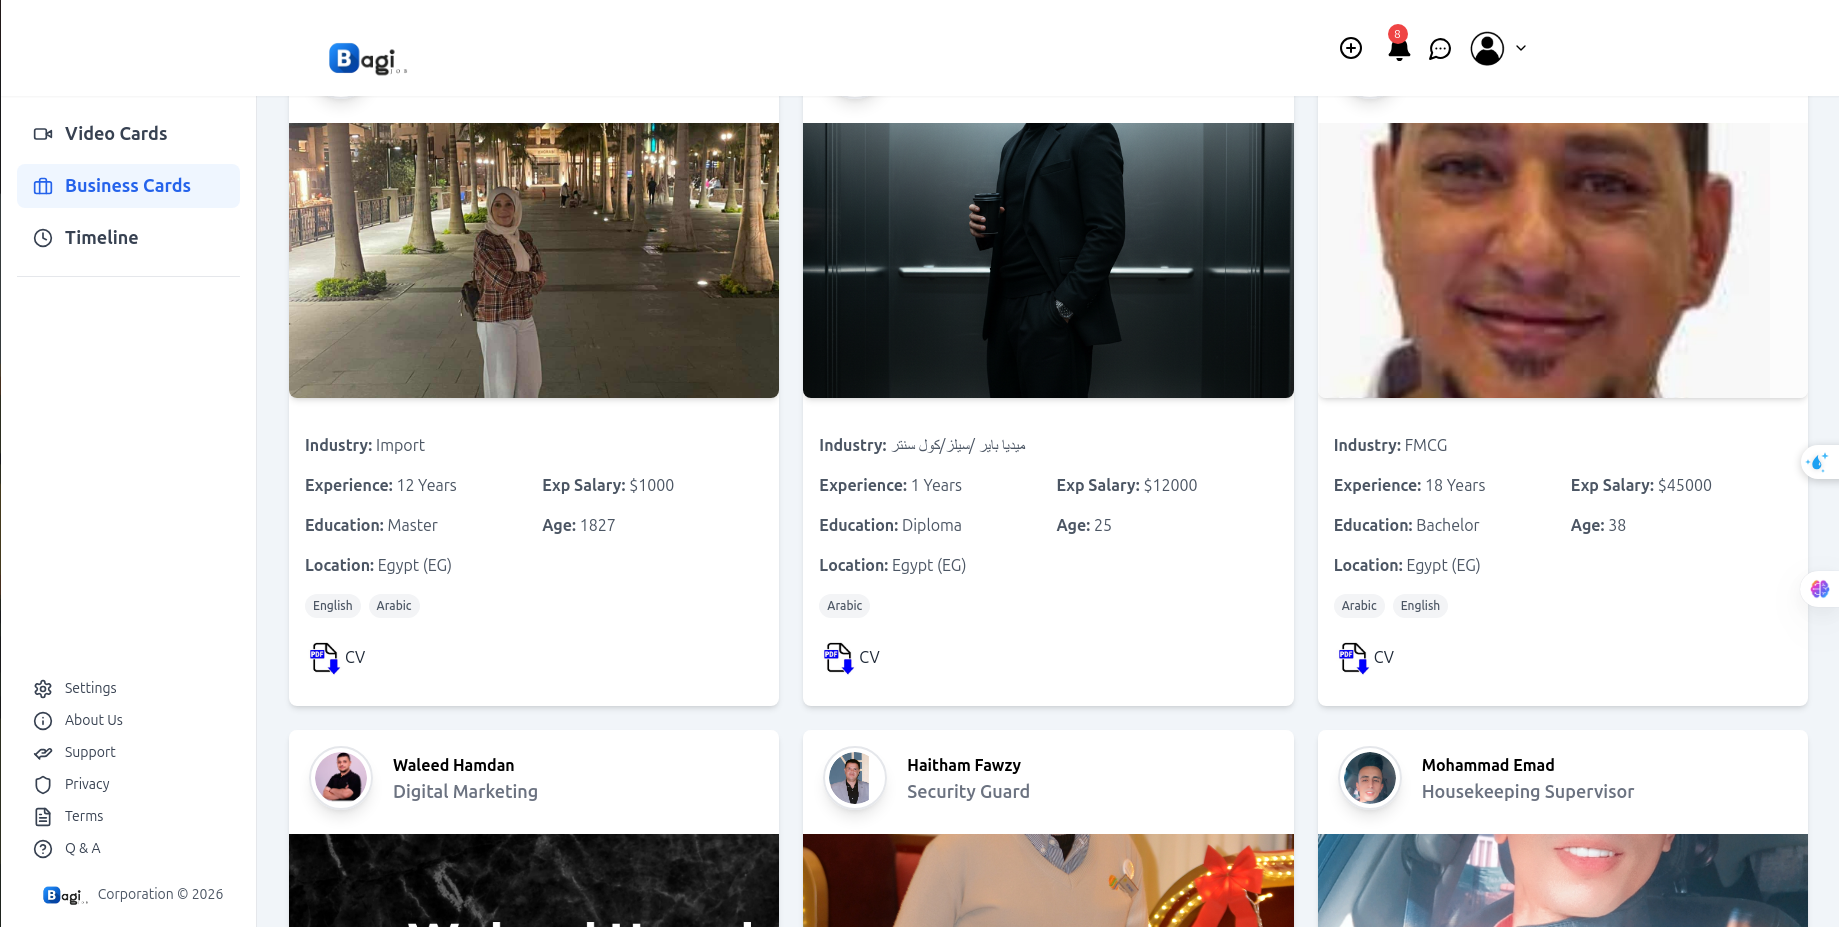The height and width of the screenshot is (927, 1839).
Task: Open the About Us page
Action: pos(93,720)
